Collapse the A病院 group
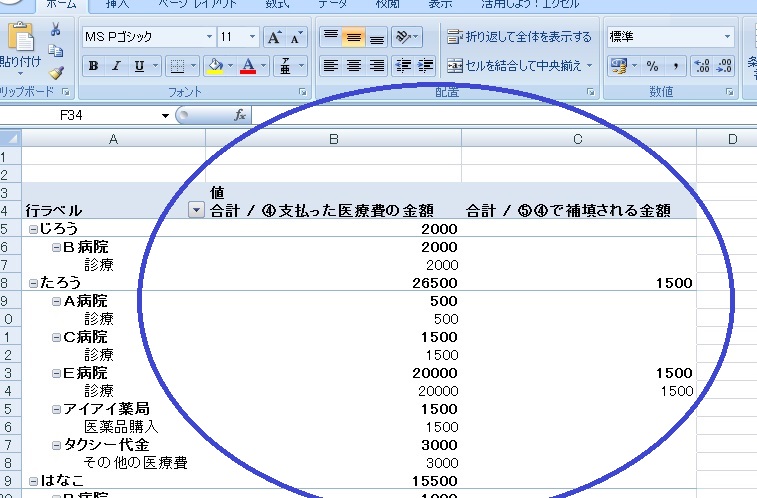Viewport: 757px width, 498px height. point(56,302)
